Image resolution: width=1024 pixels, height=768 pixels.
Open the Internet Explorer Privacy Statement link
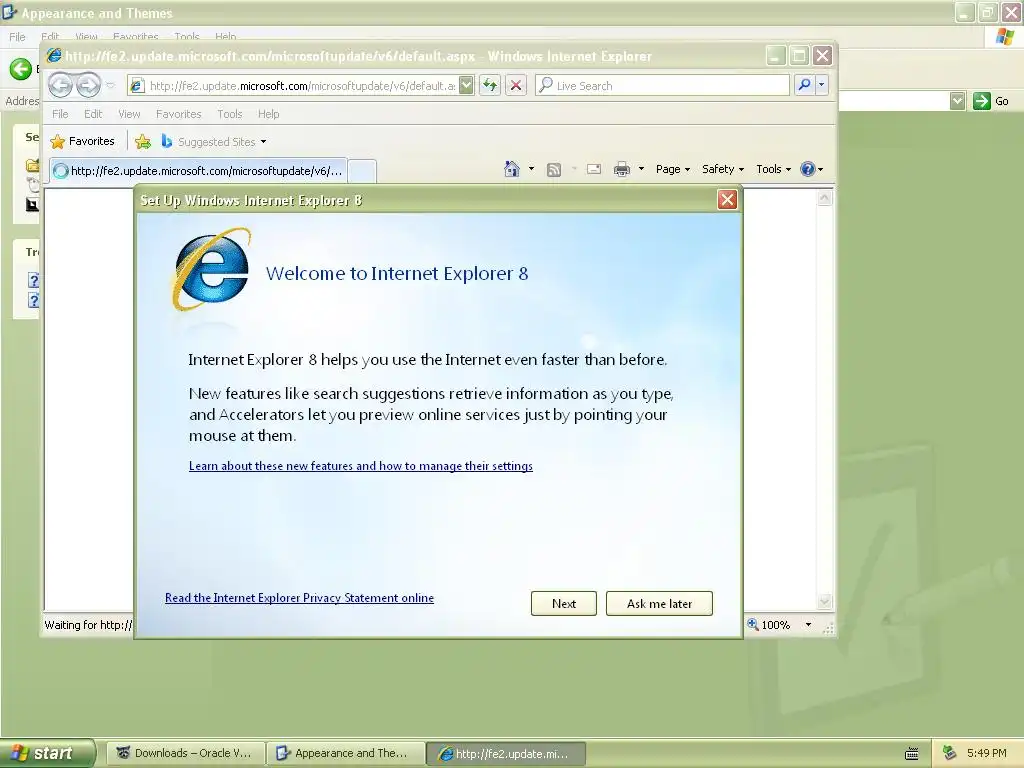pyautogui.click(x=299, y=598)
